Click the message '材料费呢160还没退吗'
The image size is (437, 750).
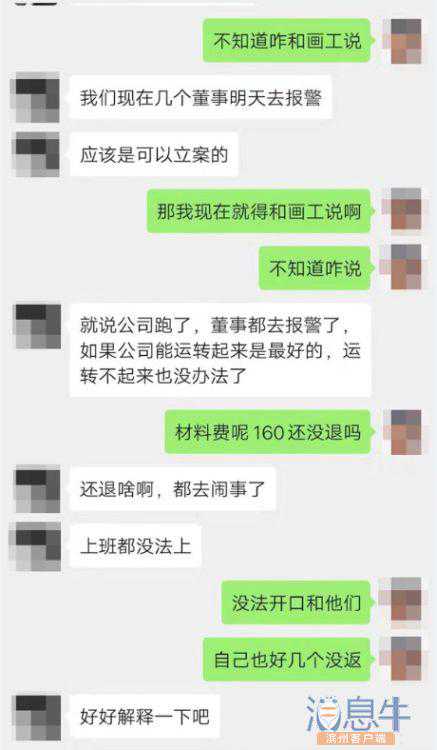(x=268, y=432)
